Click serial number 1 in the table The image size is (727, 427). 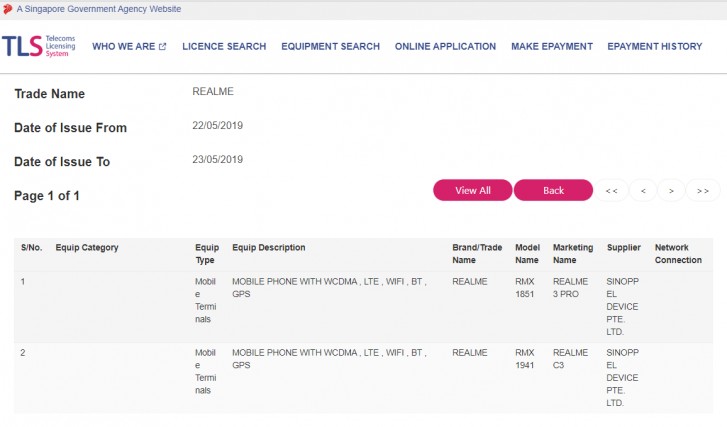[23, 282]
